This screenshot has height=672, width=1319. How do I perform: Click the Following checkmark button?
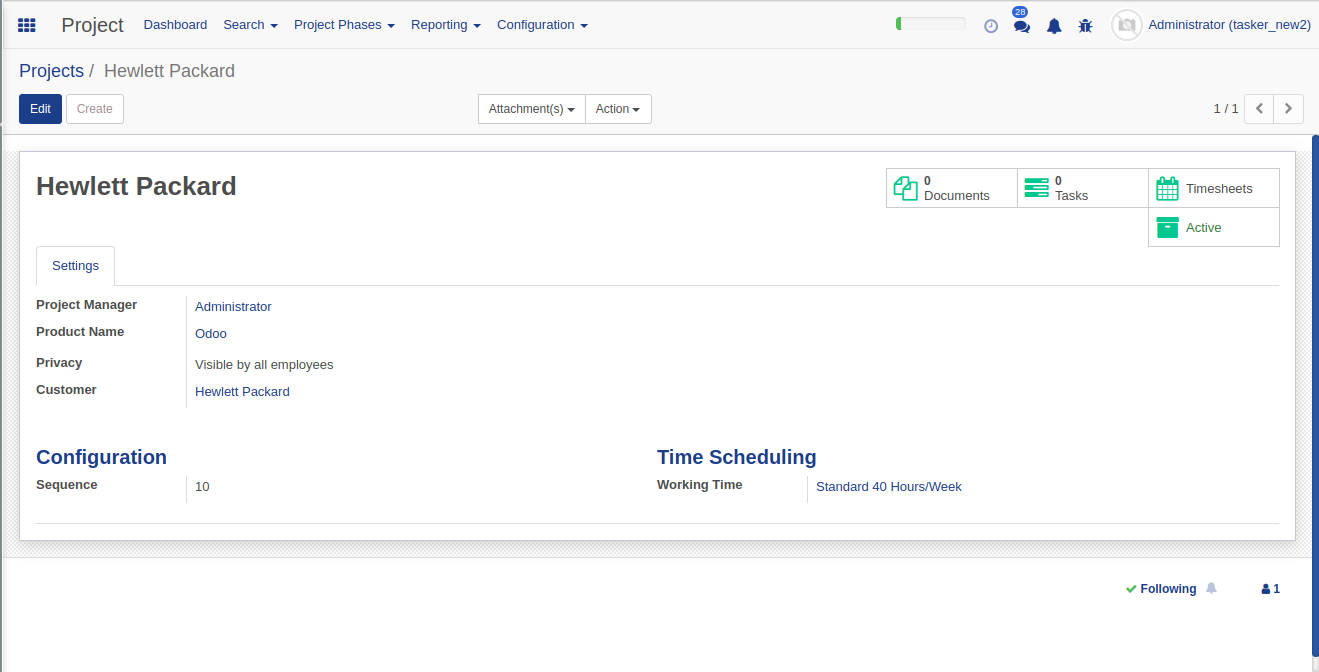(1161, 589)
